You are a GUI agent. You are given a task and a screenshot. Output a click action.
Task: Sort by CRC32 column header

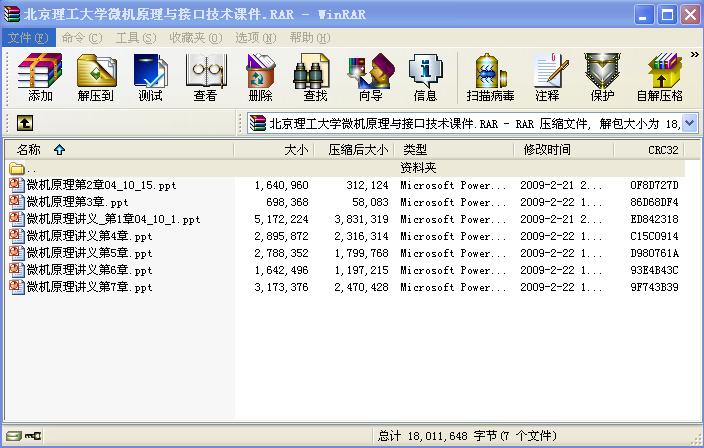point(649,149)
